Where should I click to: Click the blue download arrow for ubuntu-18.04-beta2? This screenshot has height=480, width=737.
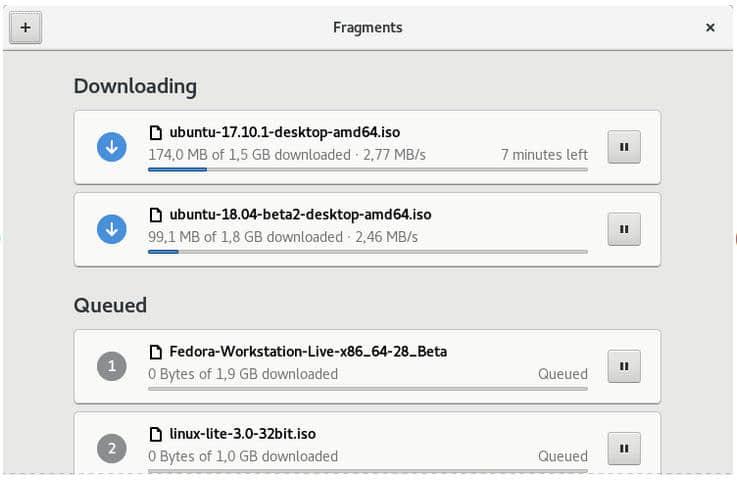click(112, 229)
